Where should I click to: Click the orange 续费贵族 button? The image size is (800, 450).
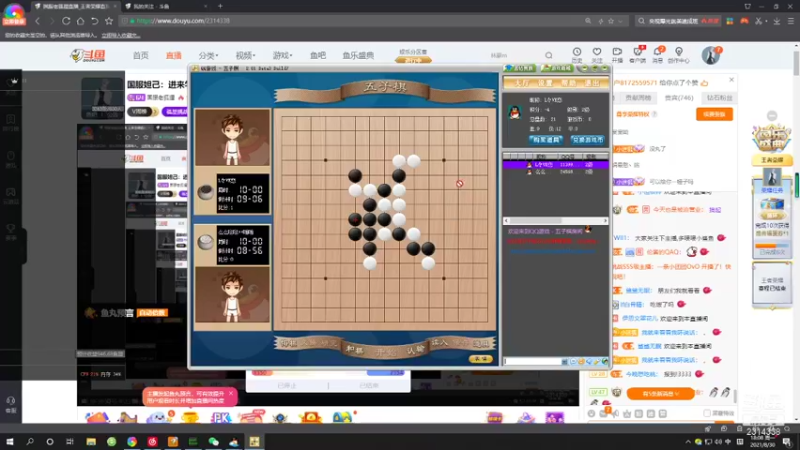click(x=714, y=114)
